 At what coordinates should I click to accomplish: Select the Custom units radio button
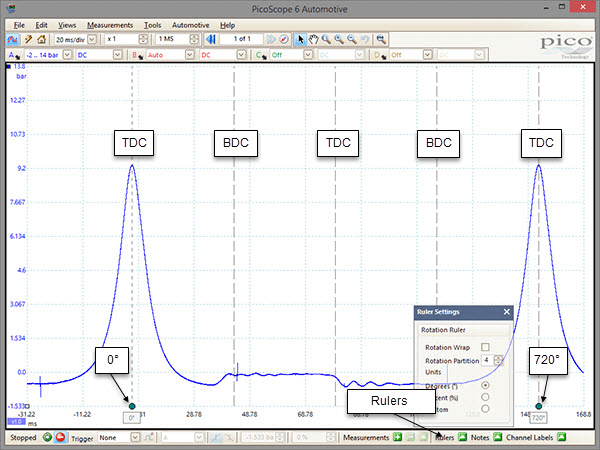[x=485, y=409]
